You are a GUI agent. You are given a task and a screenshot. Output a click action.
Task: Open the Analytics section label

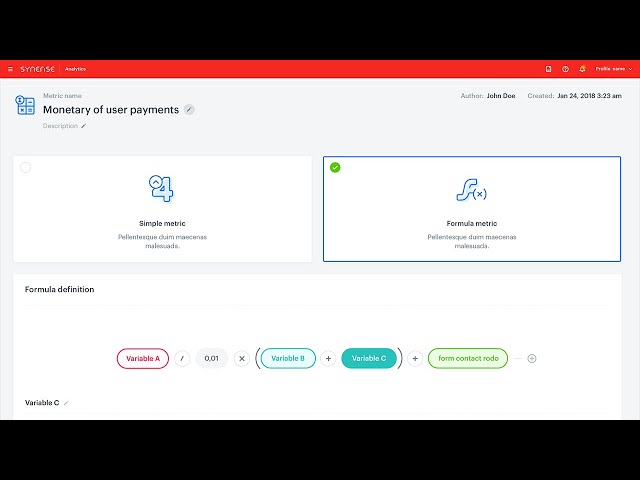(75, 69)
